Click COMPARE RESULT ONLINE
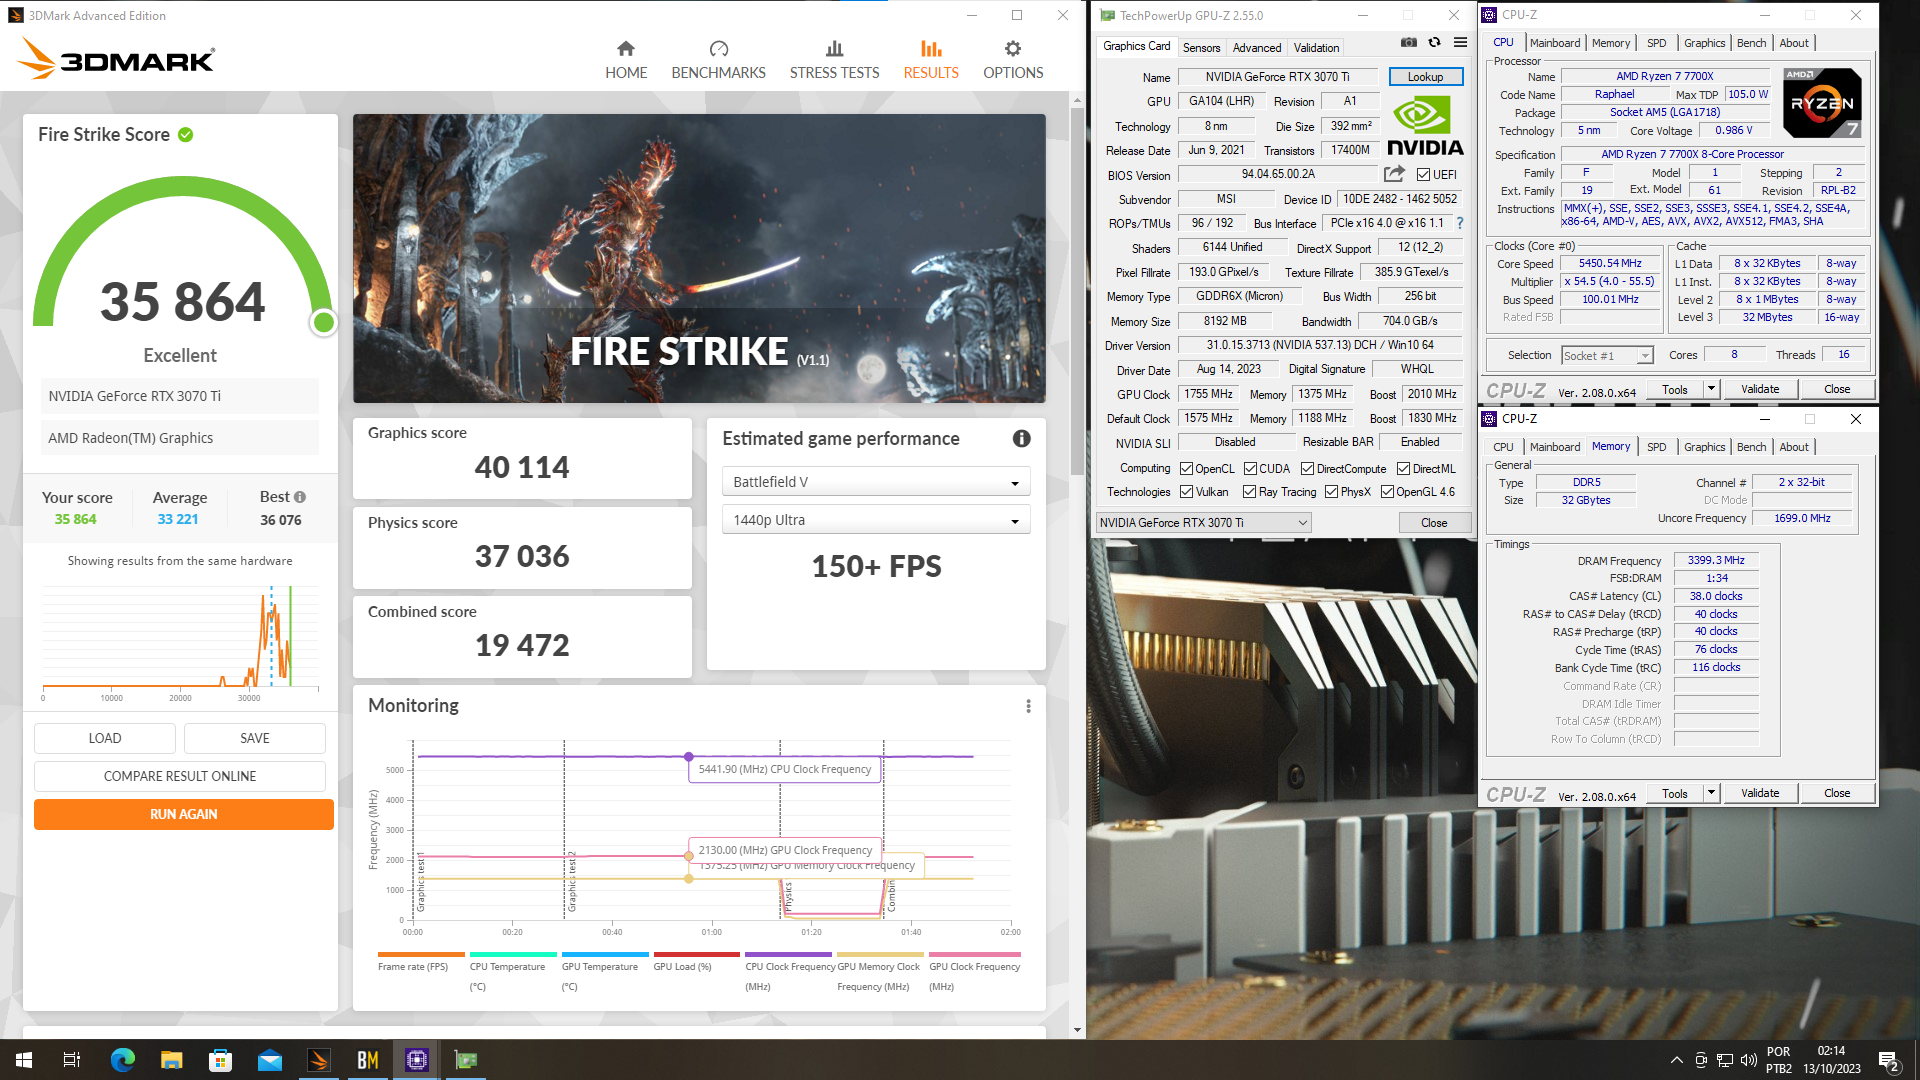This screenshot has width=1920, height=1080. [180, 776]
